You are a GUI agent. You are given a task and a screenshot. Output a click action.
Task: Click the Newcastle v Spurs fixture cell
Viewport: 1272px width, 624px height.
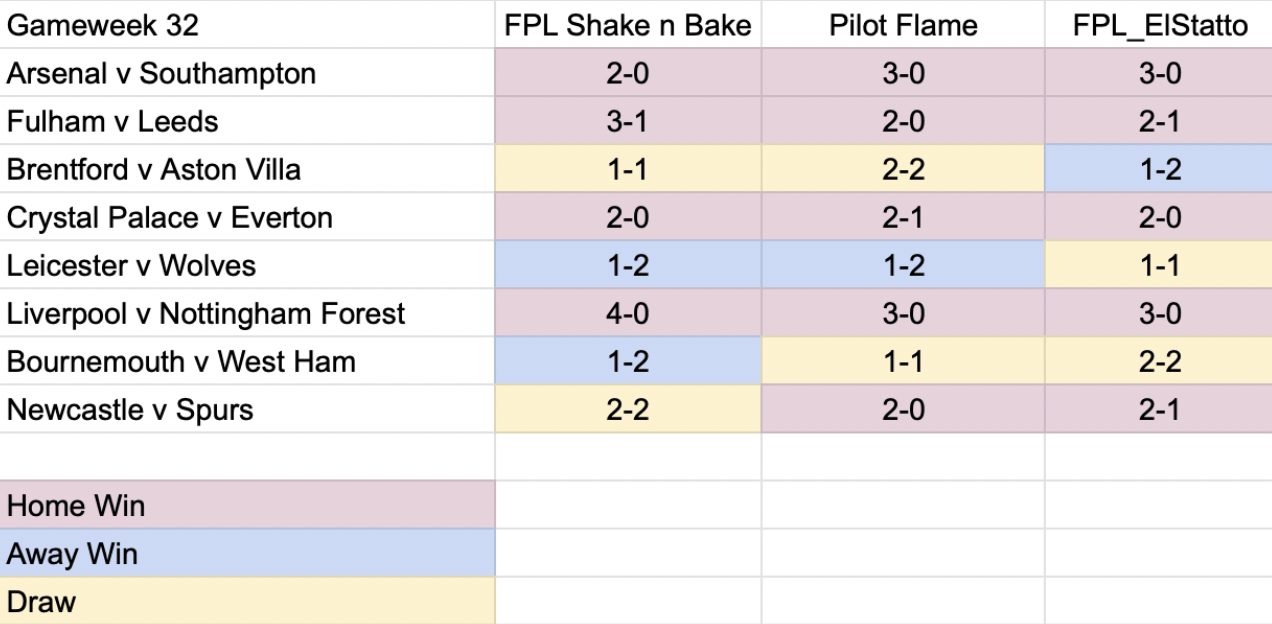(x=247, y=409)
